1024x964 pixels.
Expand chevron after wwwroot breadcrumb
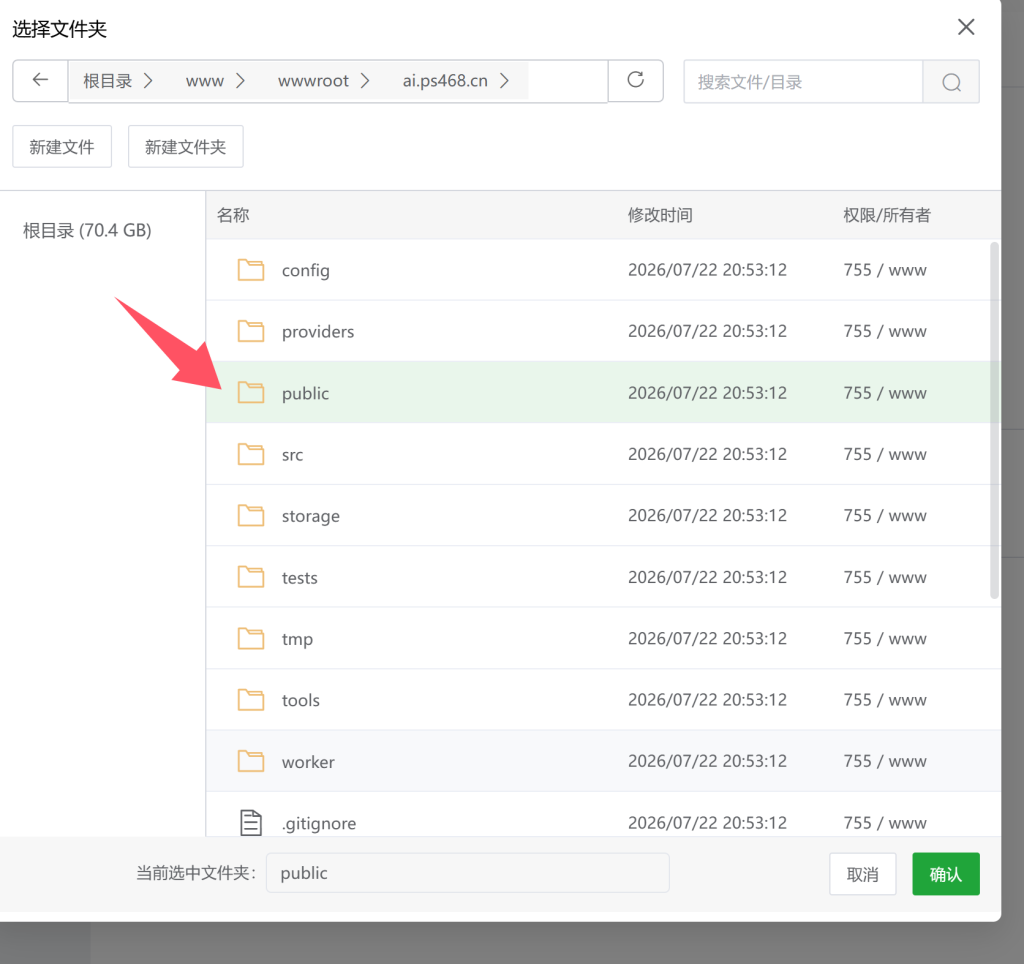click(365, 81)
